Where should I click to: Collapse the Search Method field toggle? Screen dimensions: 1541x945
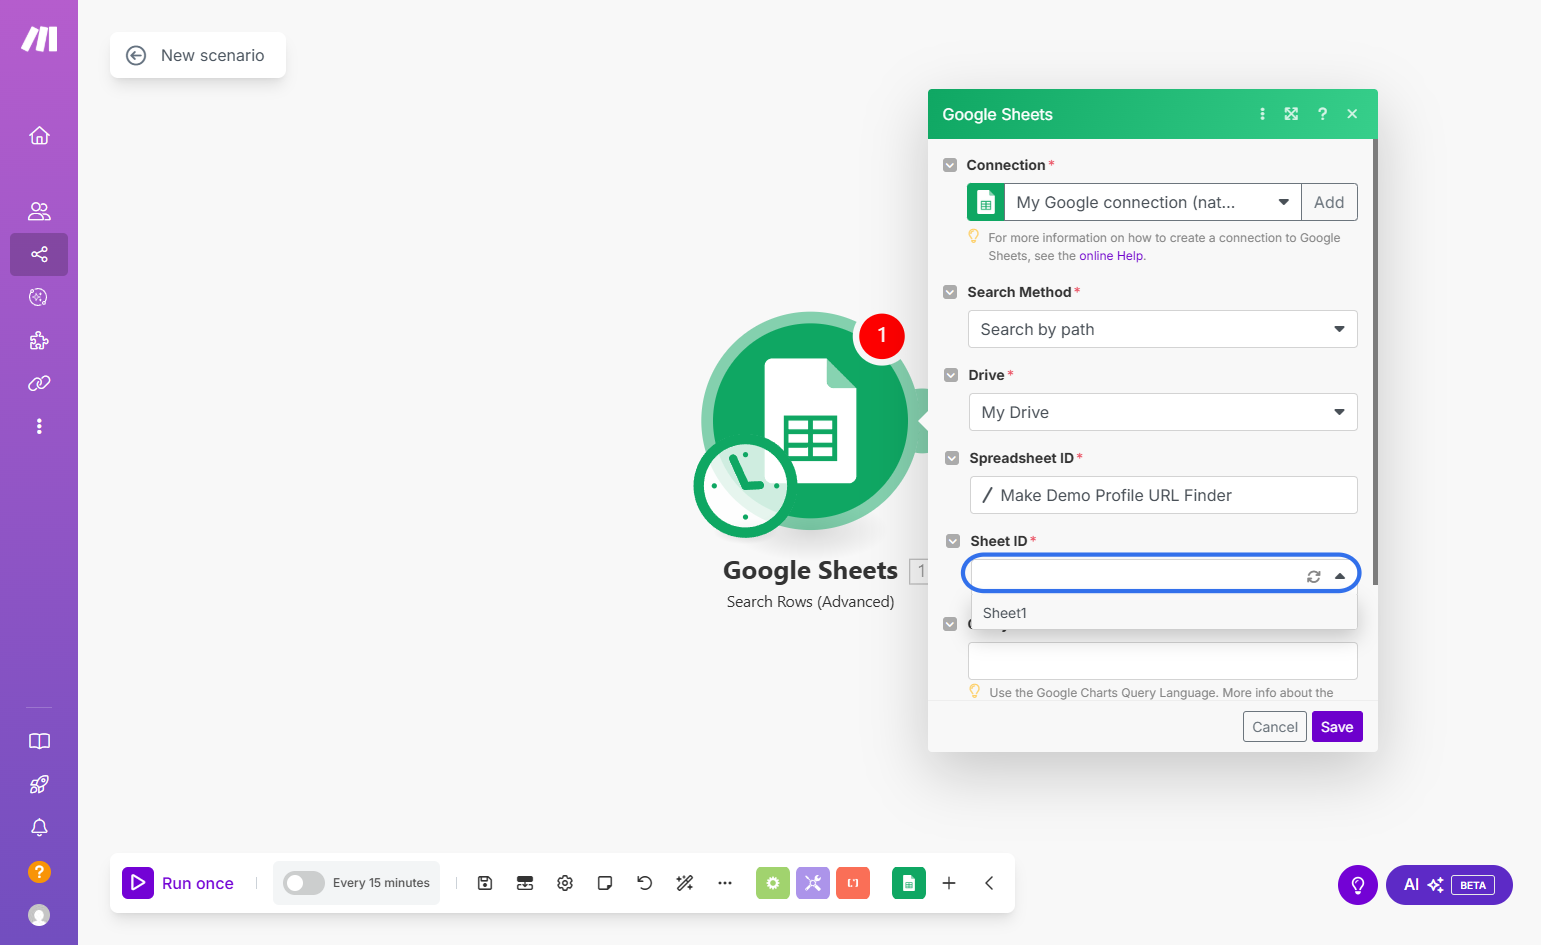pyautogui.click(x=950, y=292)
